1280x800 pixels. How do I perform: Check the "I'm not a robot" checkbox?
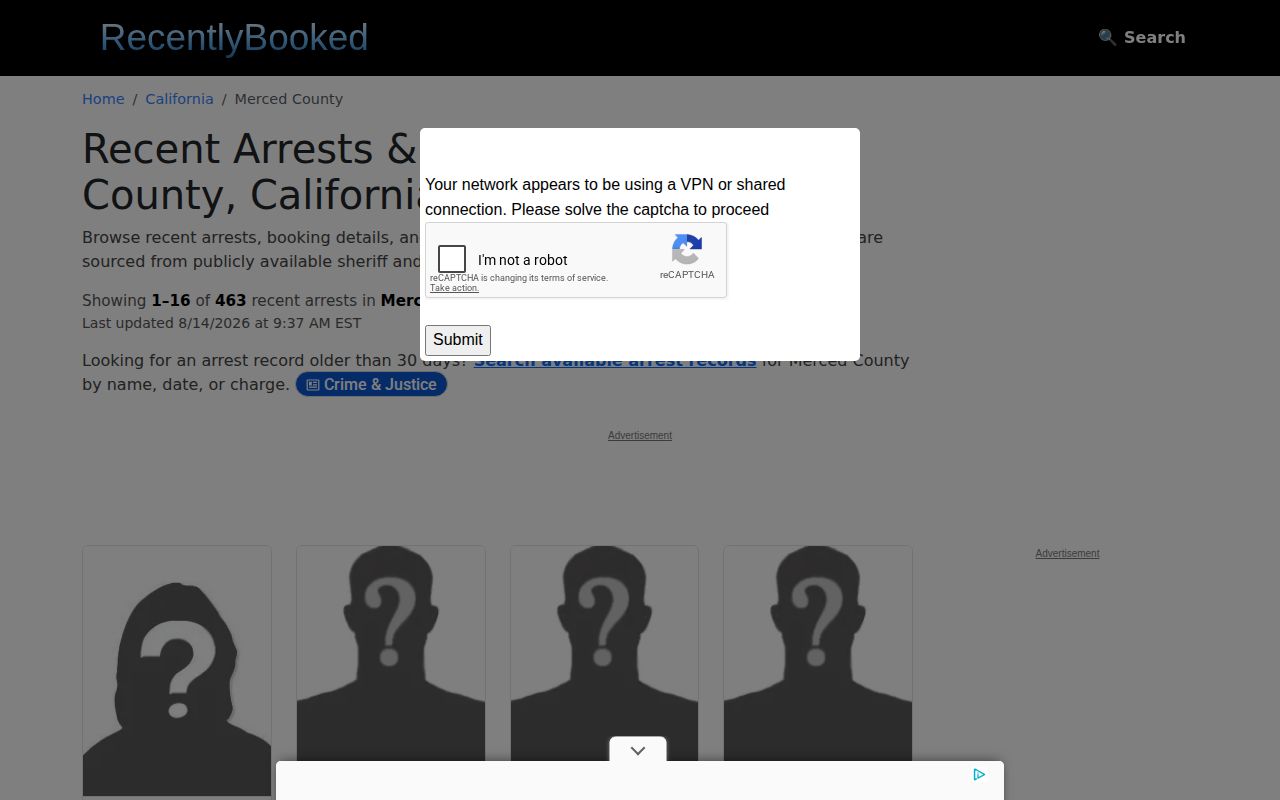pyautogui.click(x=452, y=259)
